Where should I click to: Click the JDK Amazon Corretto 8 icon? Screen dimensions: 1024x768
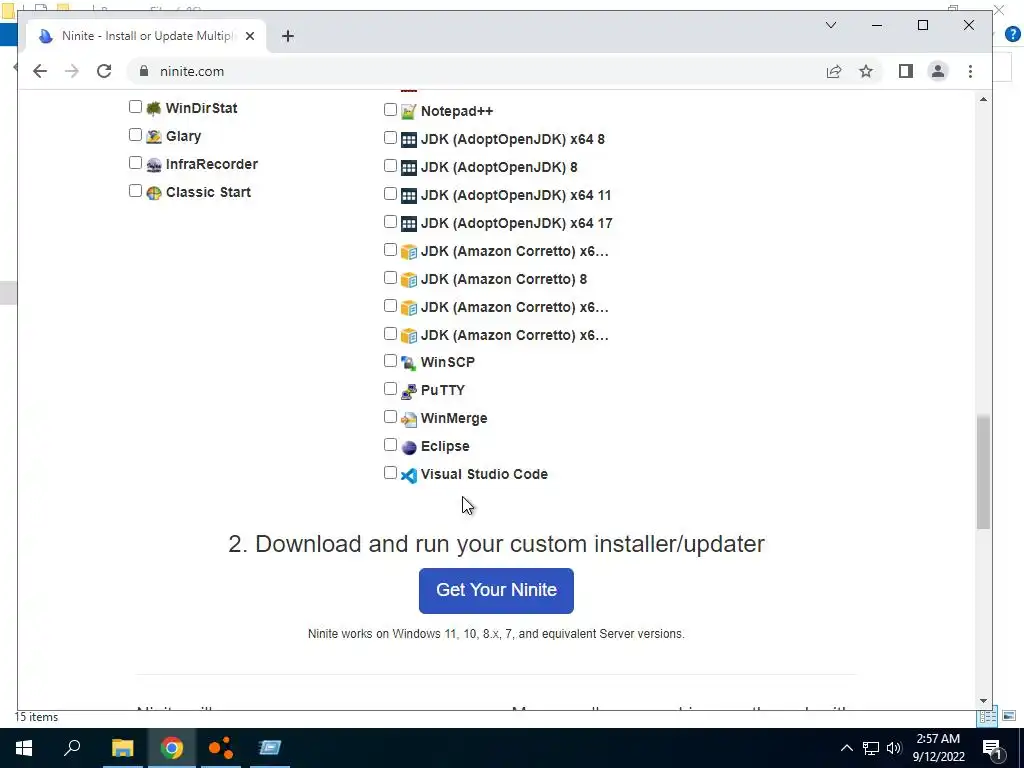pyautogui.click(x=408, y=280)
